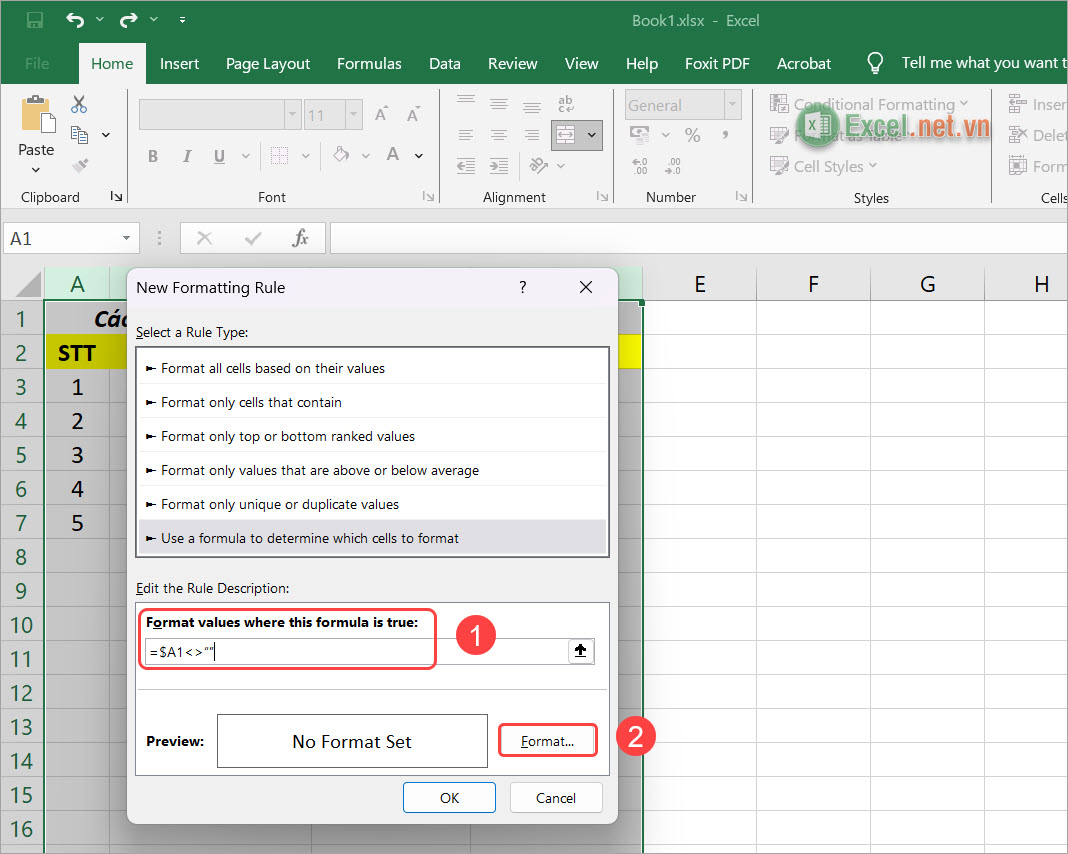Click the Orientation text angle icon
1068x854 pixels.
(539, 165)
